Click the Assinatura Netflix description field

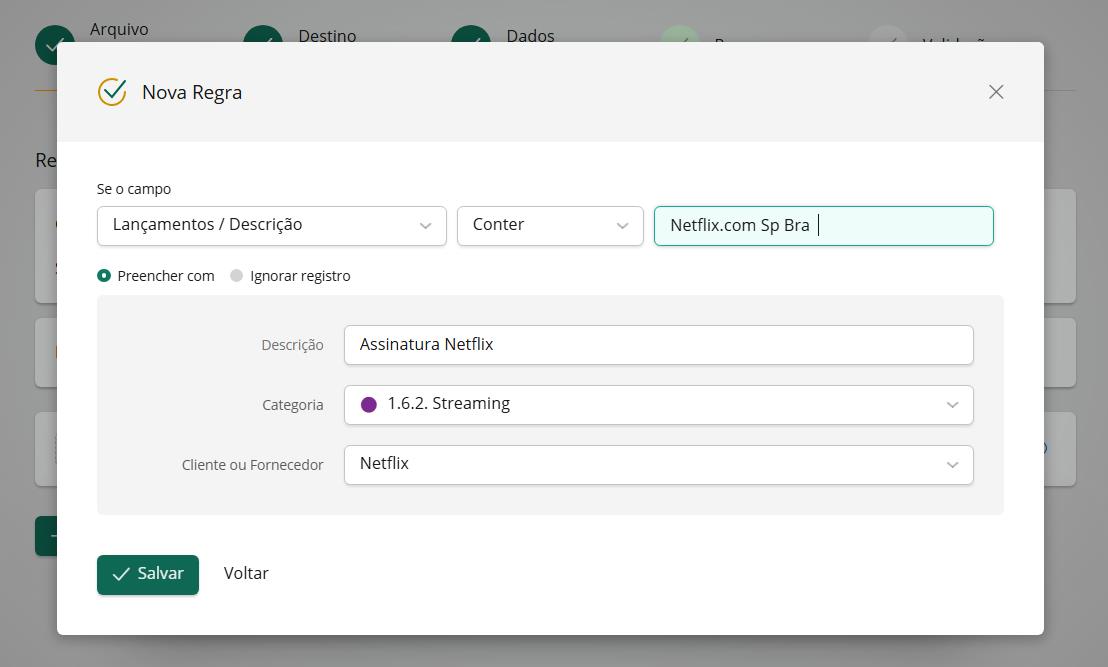click(x=659, y=345)
